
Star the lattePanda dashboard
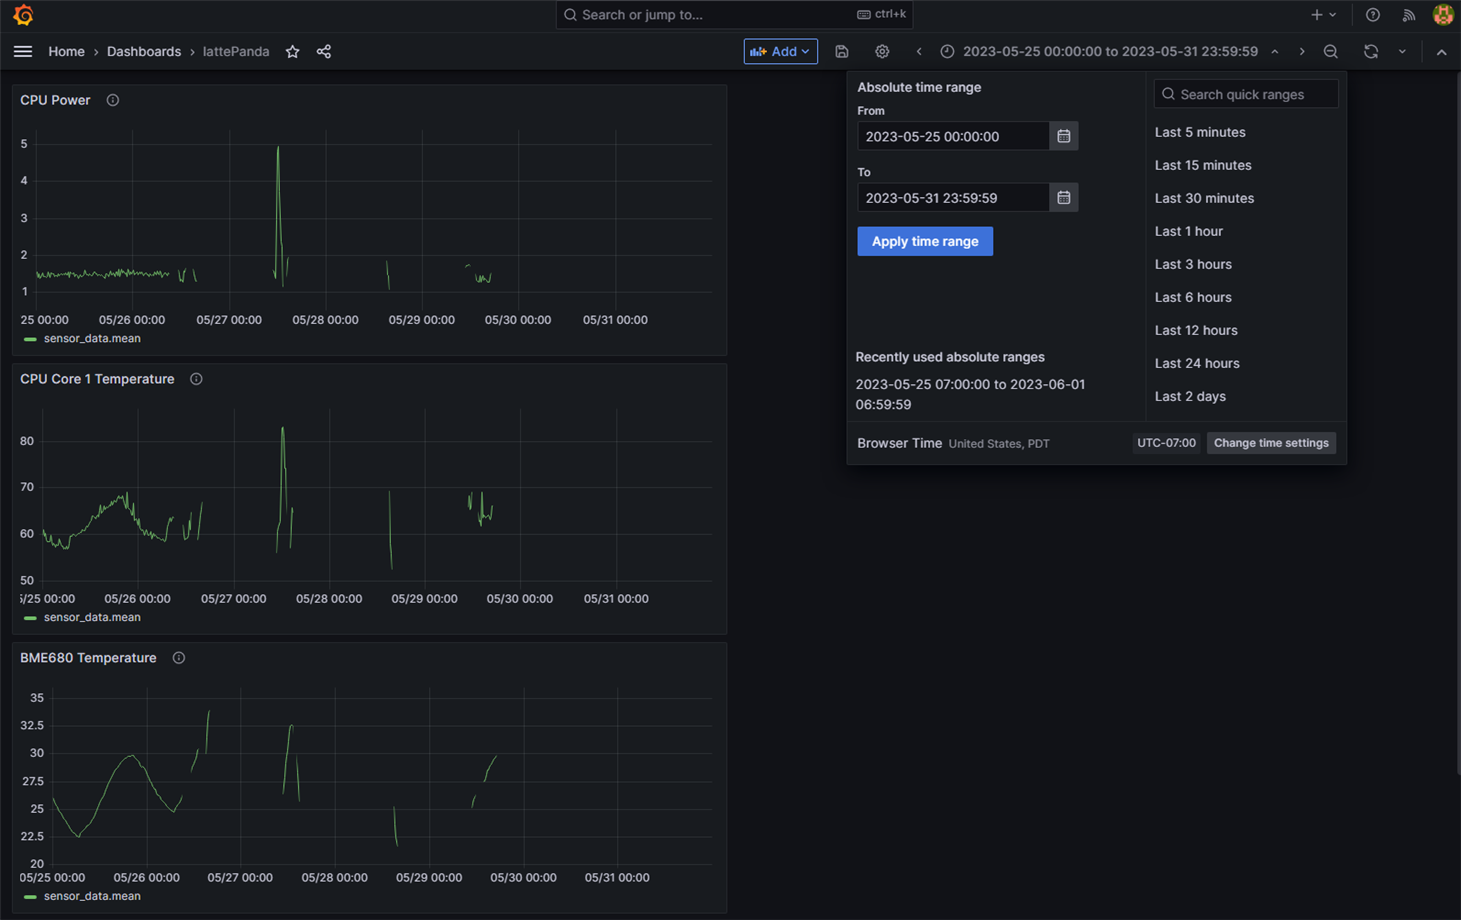coord(292,52)
